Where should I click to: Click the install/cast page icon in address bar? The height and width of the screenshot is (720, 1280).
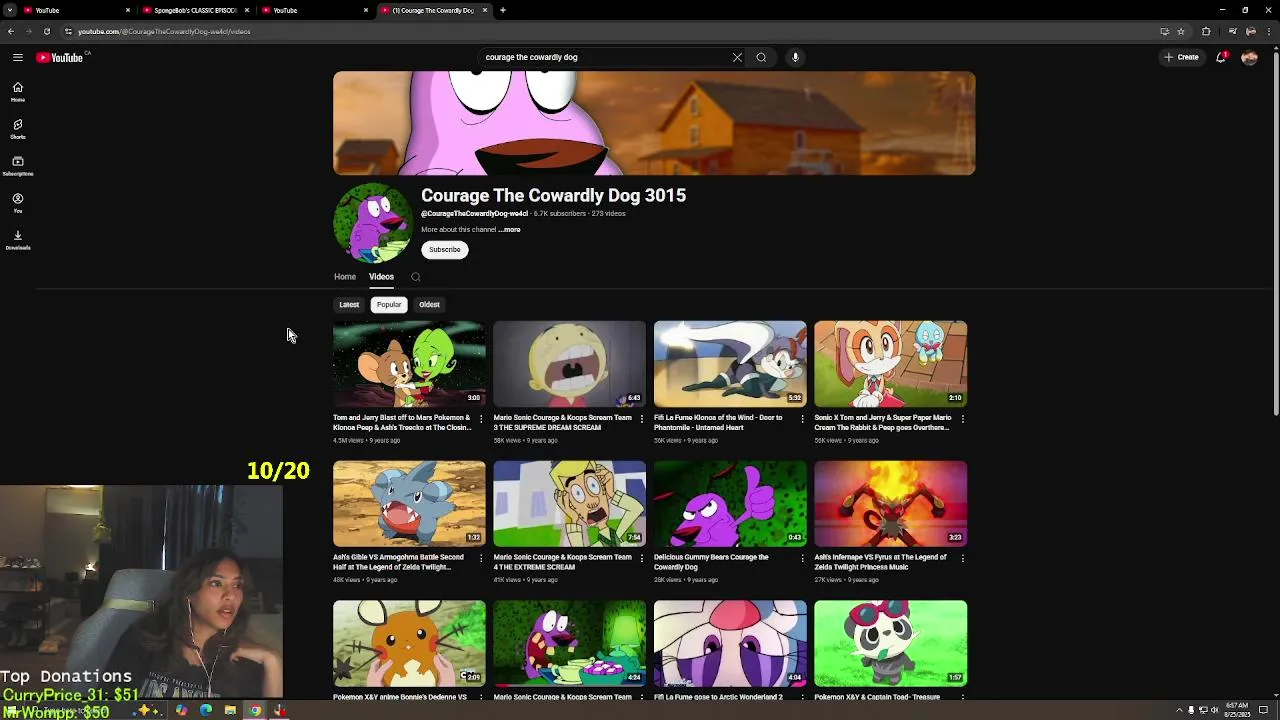pyautogui.click(x=1164, y=31)
